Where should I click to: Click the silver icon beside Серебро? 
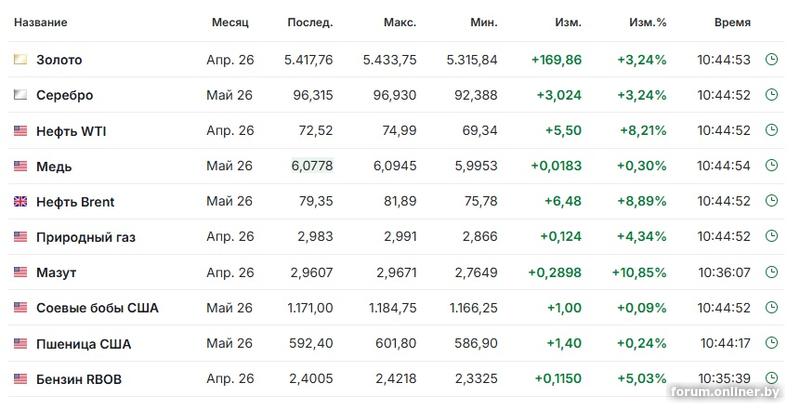pos(20,95)
